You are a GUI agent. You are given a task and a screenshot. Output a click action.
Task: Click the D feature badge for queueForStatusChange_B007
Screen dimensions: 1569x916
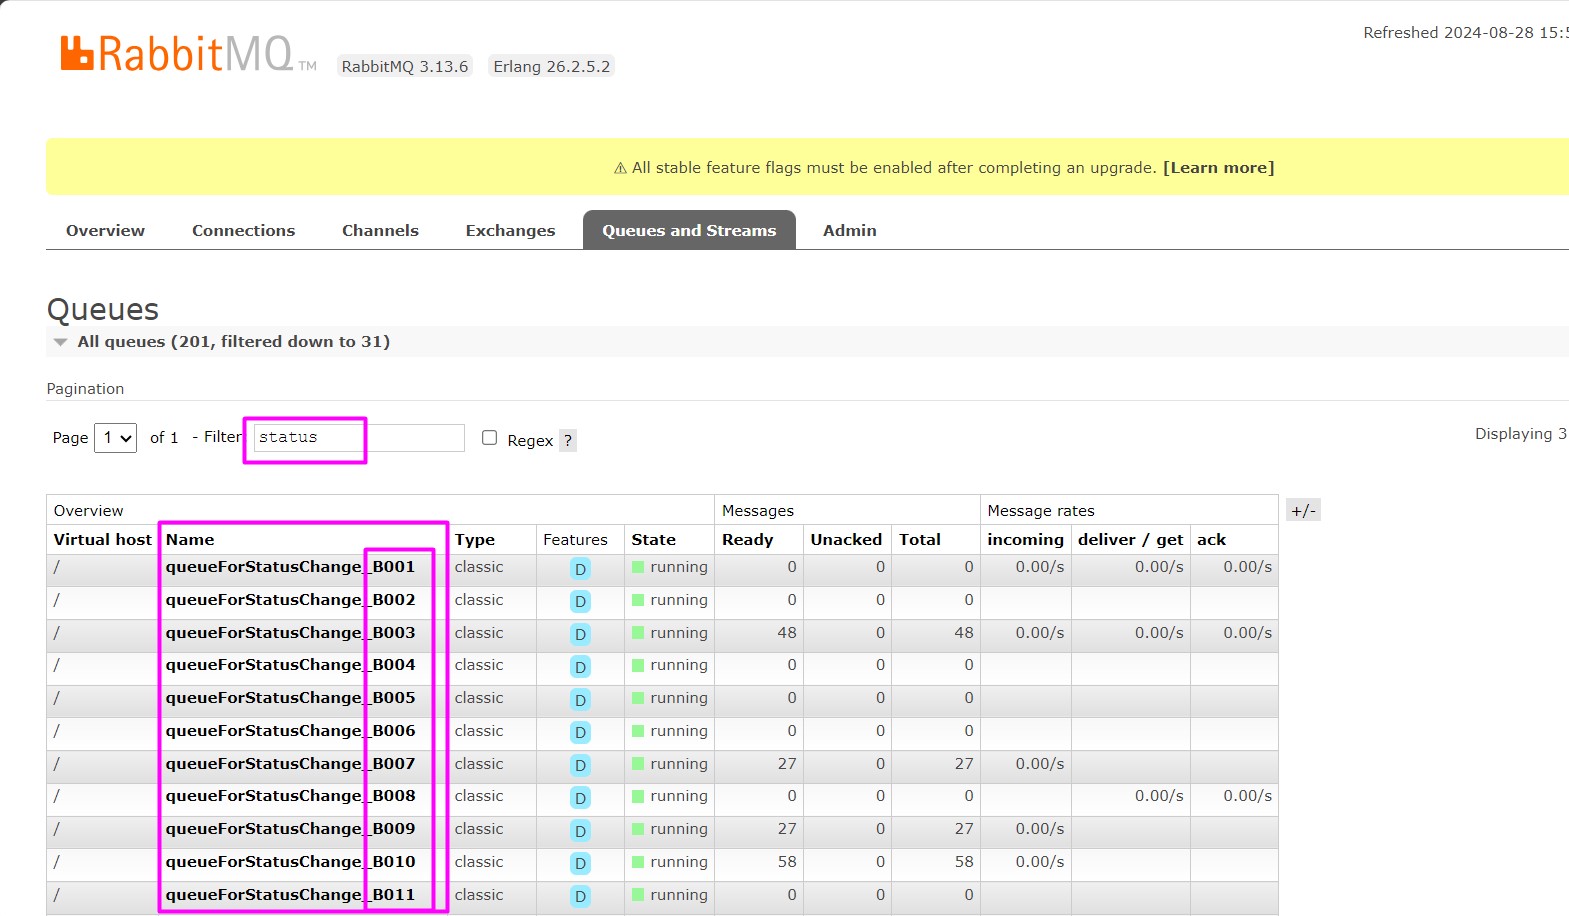580,765
